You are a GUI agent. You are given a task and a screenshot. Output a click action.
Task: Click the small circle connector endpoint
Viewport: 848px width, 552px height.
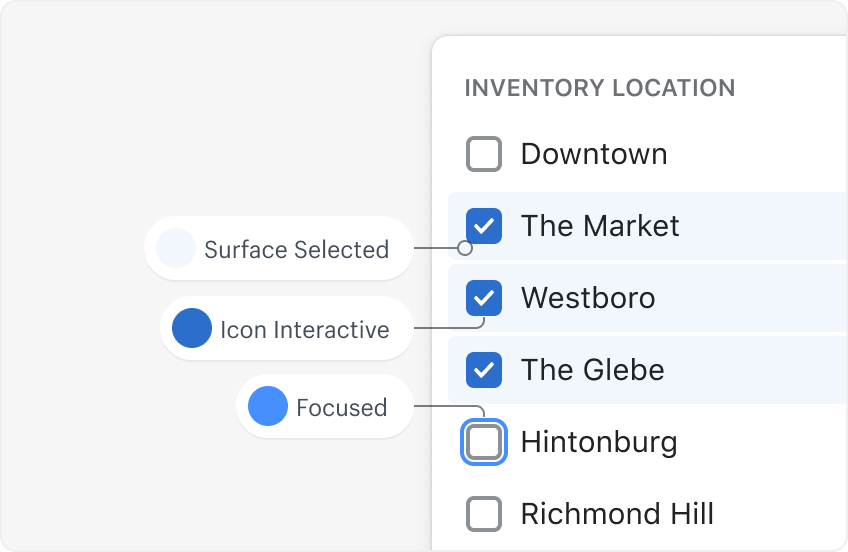pyautogui.click(x=464, y=247)
